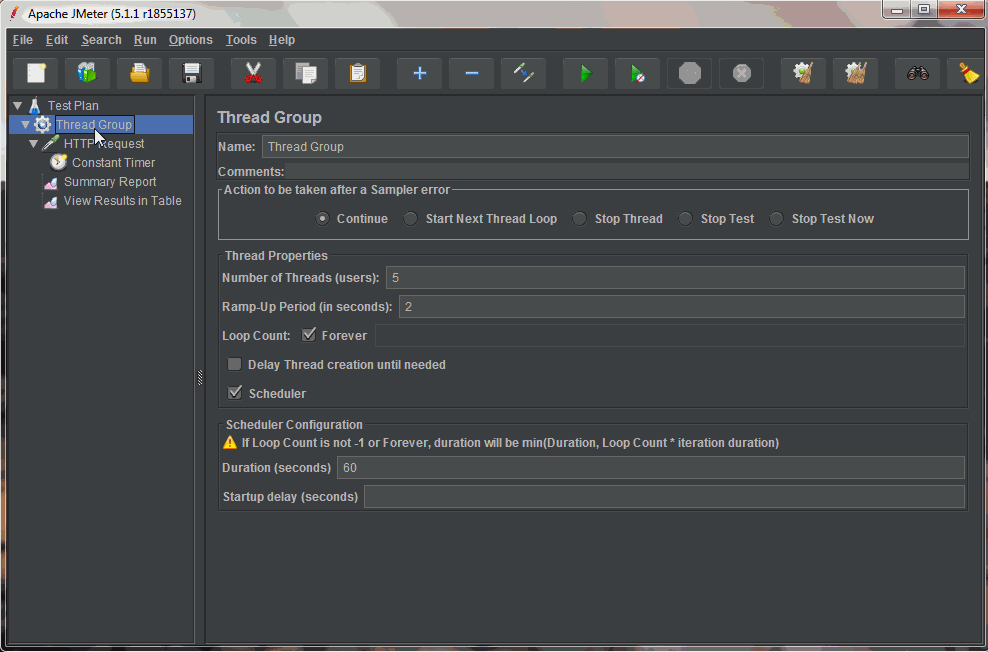Image resolution: width=988 pixels, height=652 pixels.
Task: Enable Delay Thread creation until needed
Action: coord(234,364)
